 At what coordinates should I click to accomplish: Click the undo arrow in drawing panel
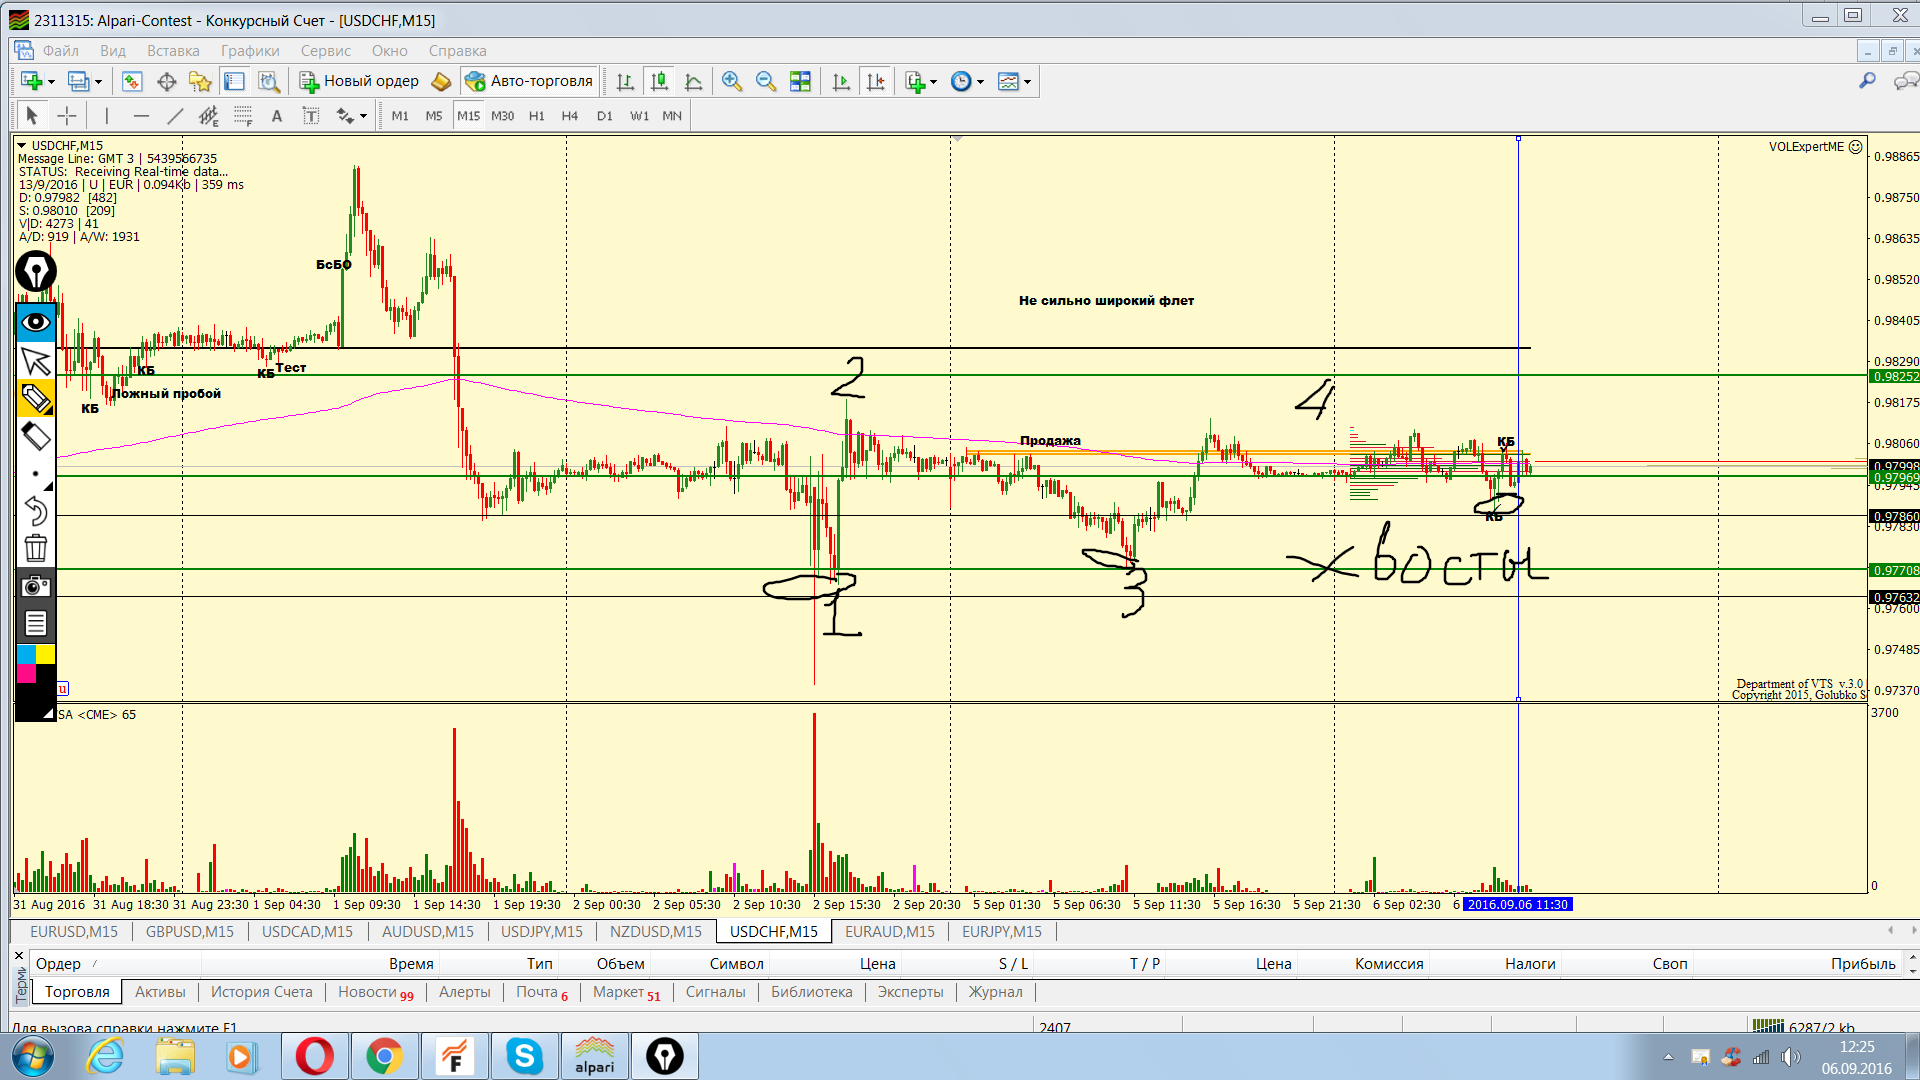pyautogui.click(x=36, y=511)
